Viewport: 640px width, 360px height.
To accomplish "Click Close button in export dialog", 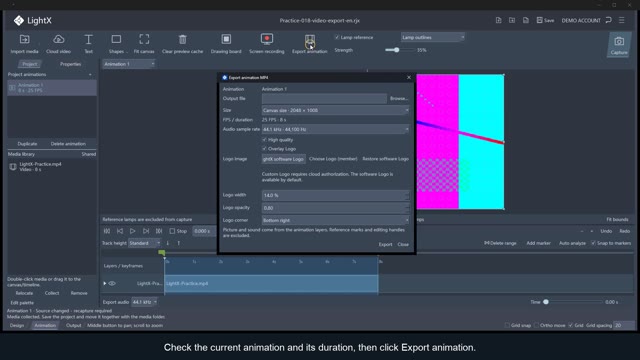I will (403, 244).
